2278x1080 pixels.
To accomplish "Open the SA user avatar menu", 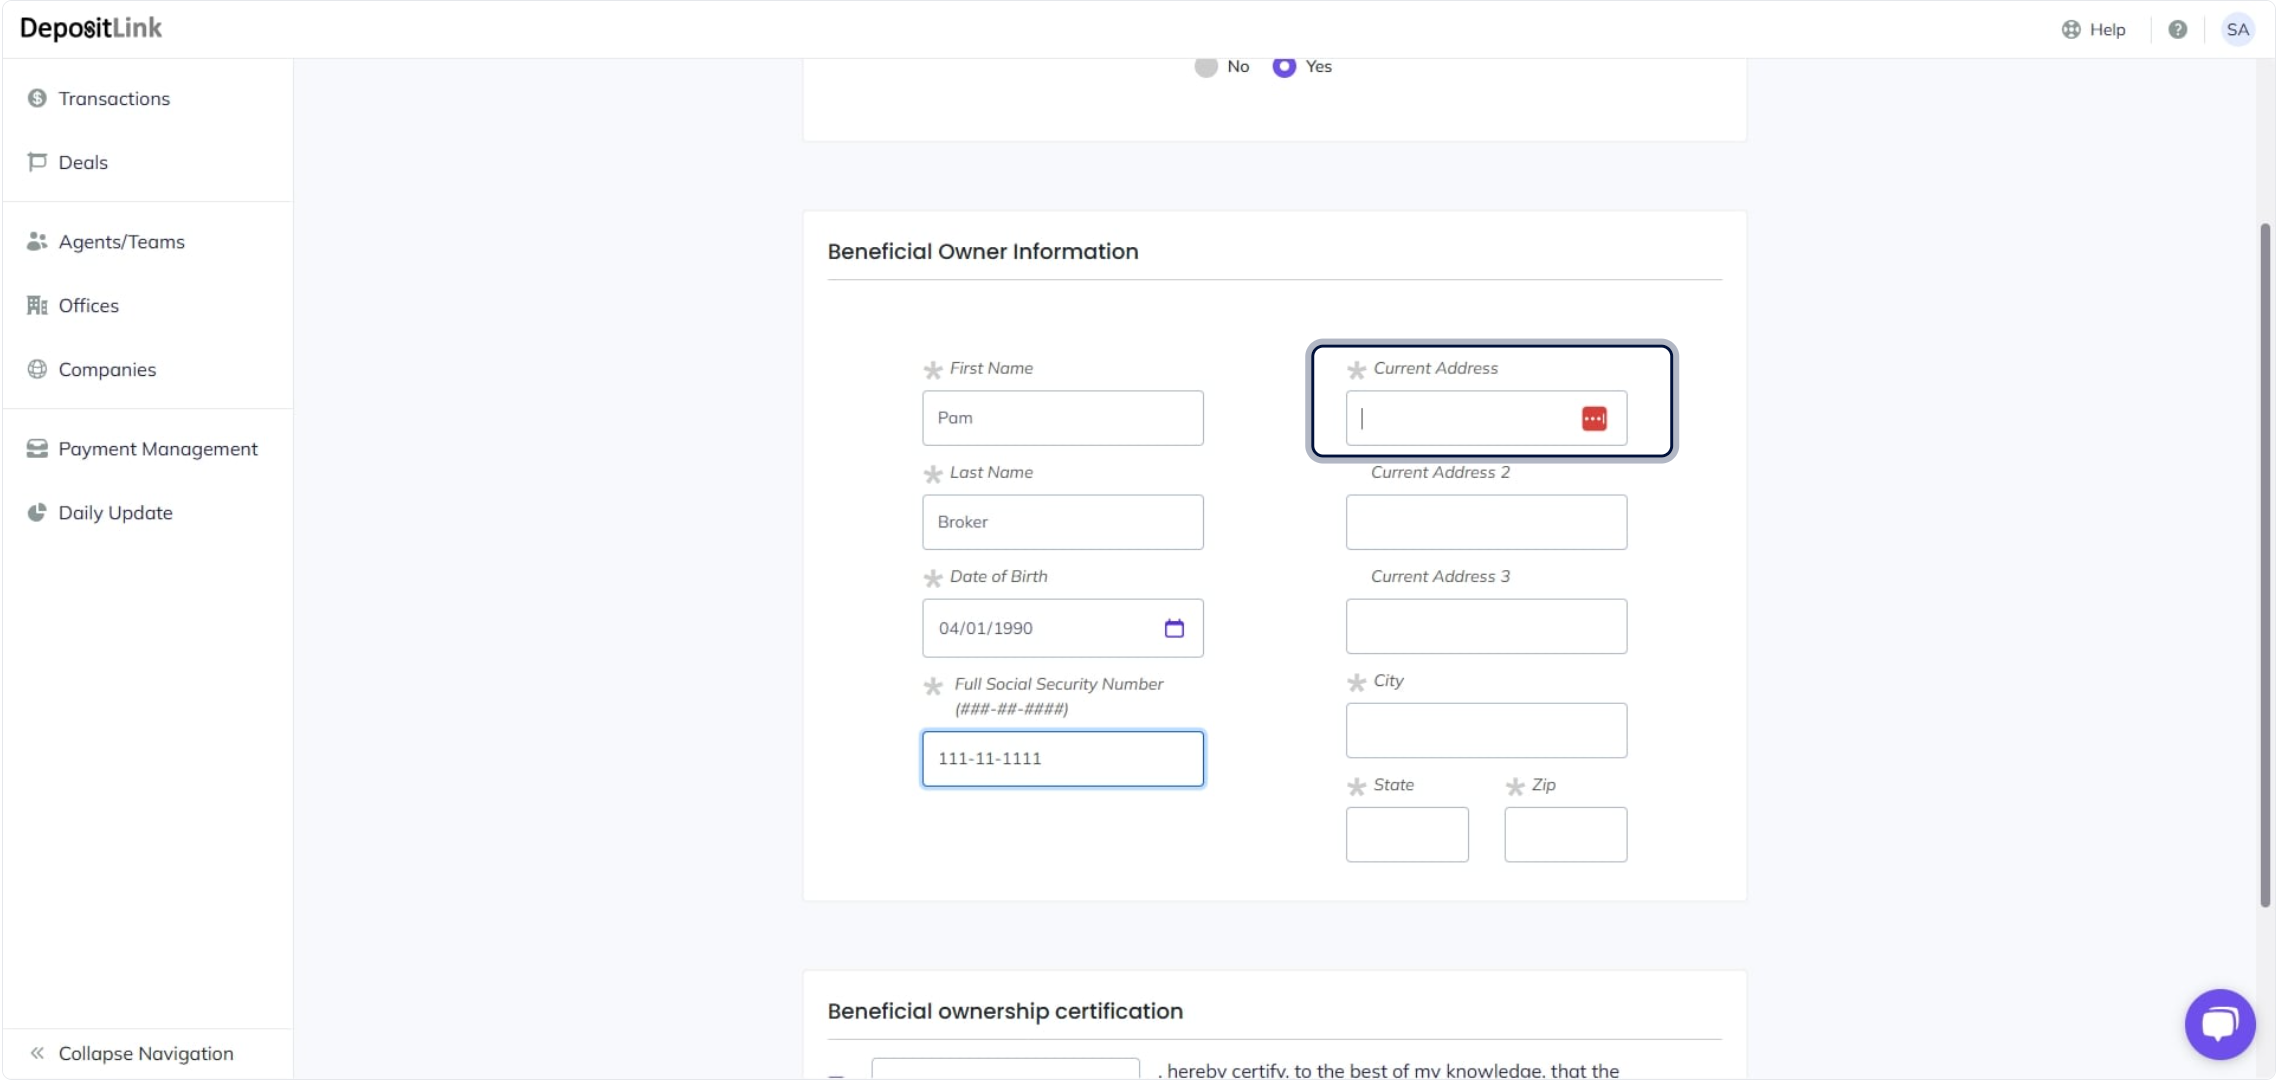I will 2237,29.
